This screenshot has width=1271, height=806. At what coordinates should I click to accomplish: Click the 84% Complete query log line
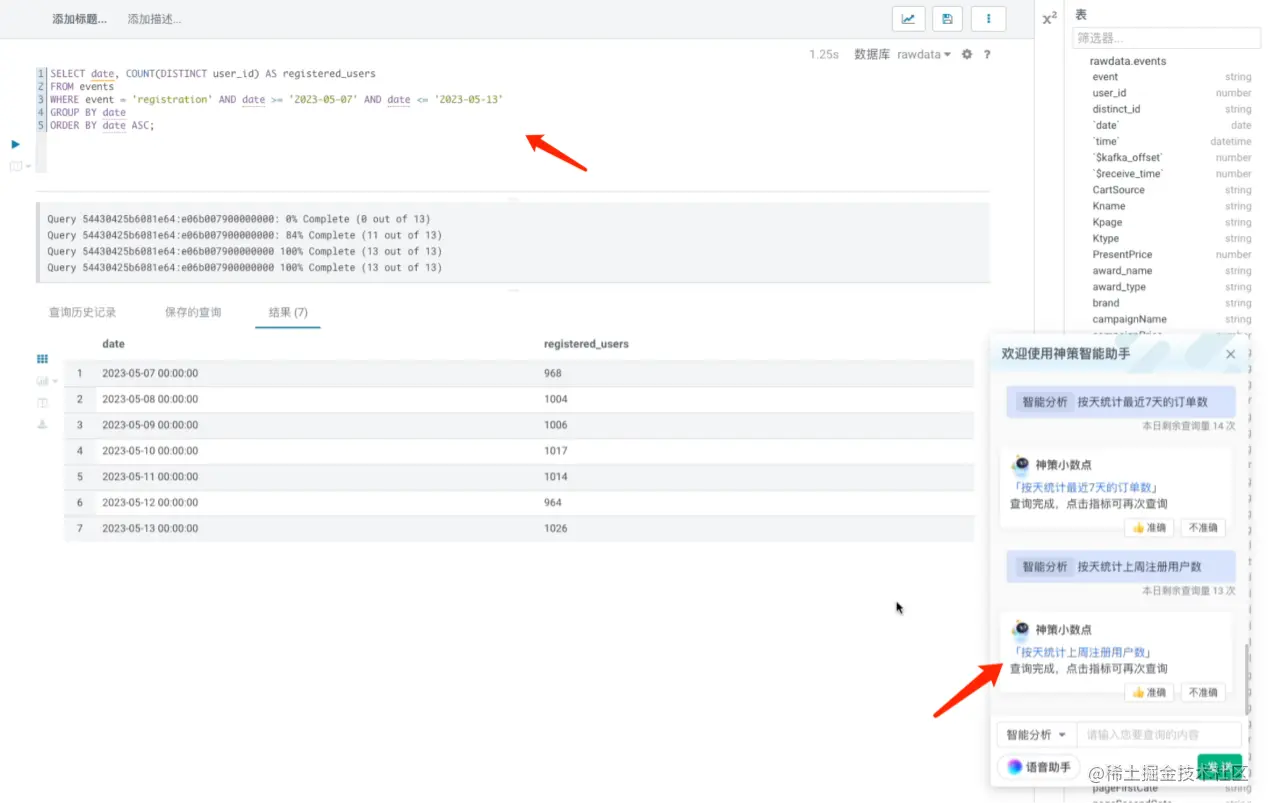244,235
